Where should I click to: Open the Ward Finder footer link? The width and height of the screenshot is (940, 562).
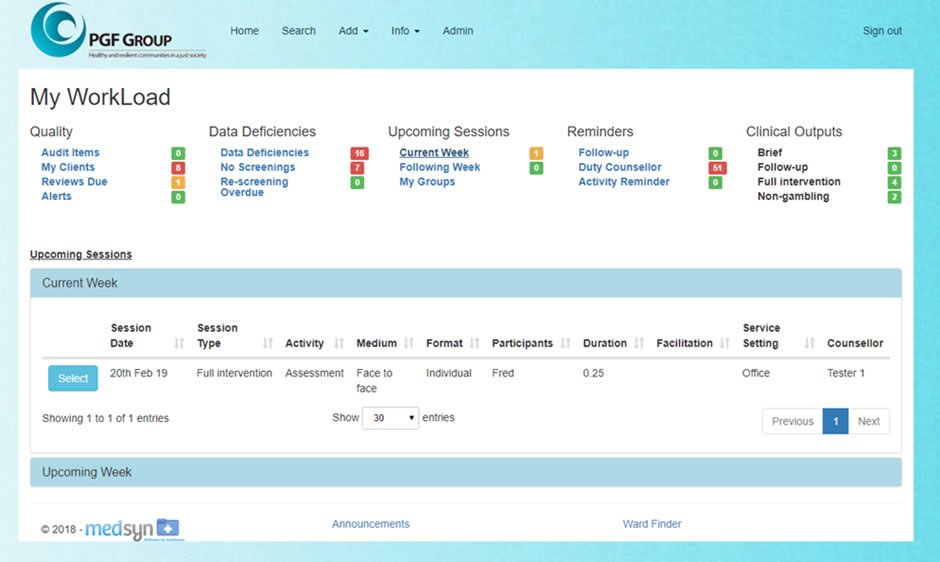(651, 524)
